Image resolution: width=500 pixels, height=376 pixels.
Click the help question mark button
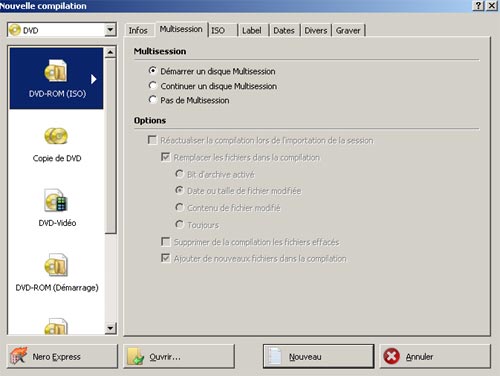pos(479,6)
